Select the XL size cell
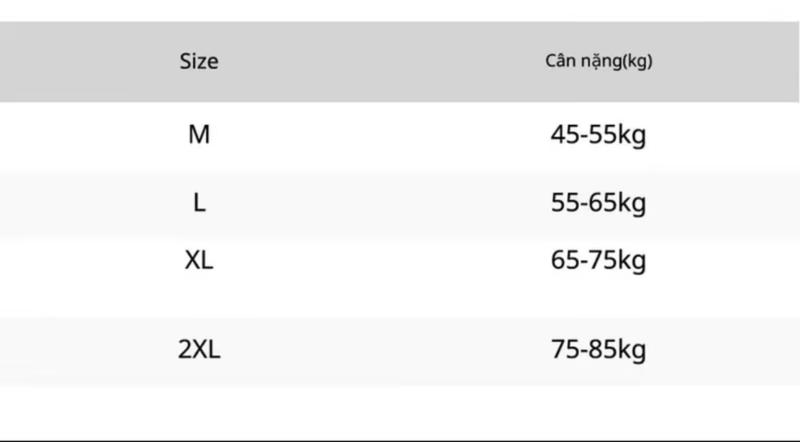800x442 pixels. [199, 261]
